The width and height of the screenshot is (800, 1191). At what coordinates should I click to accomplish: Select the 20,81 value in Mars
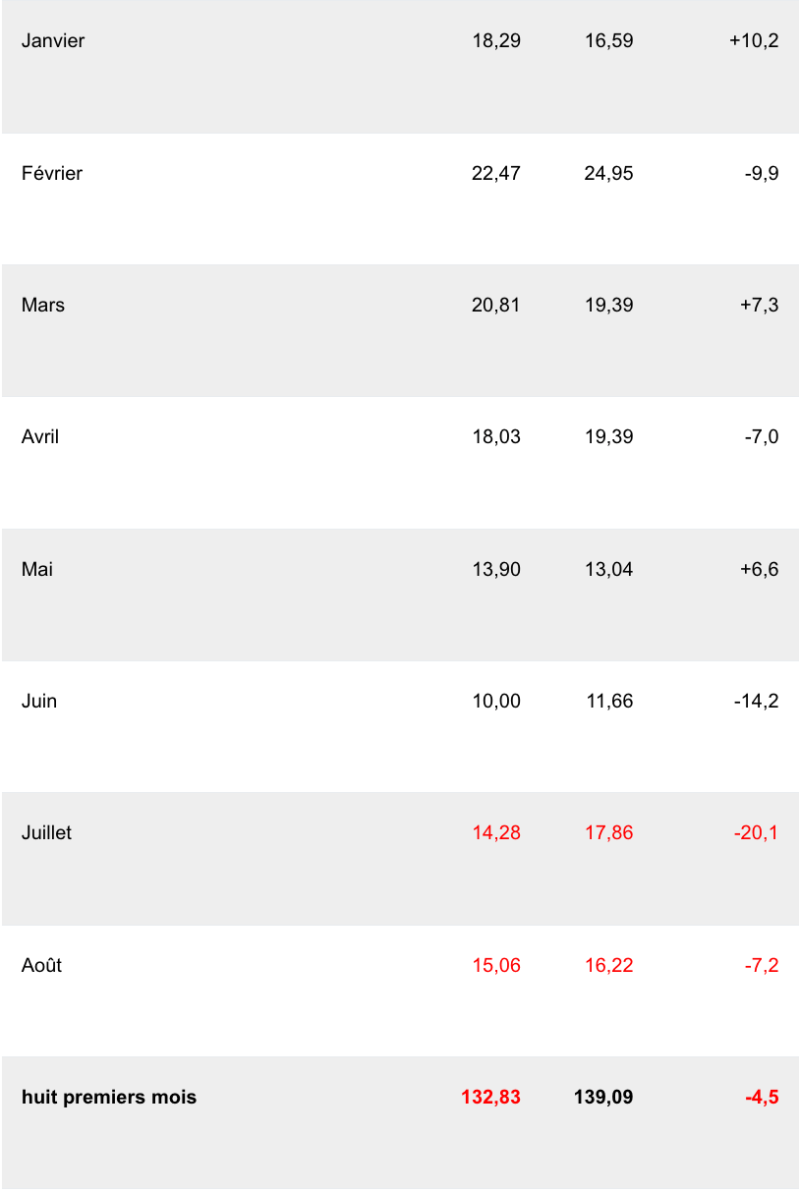coord(496,305)
